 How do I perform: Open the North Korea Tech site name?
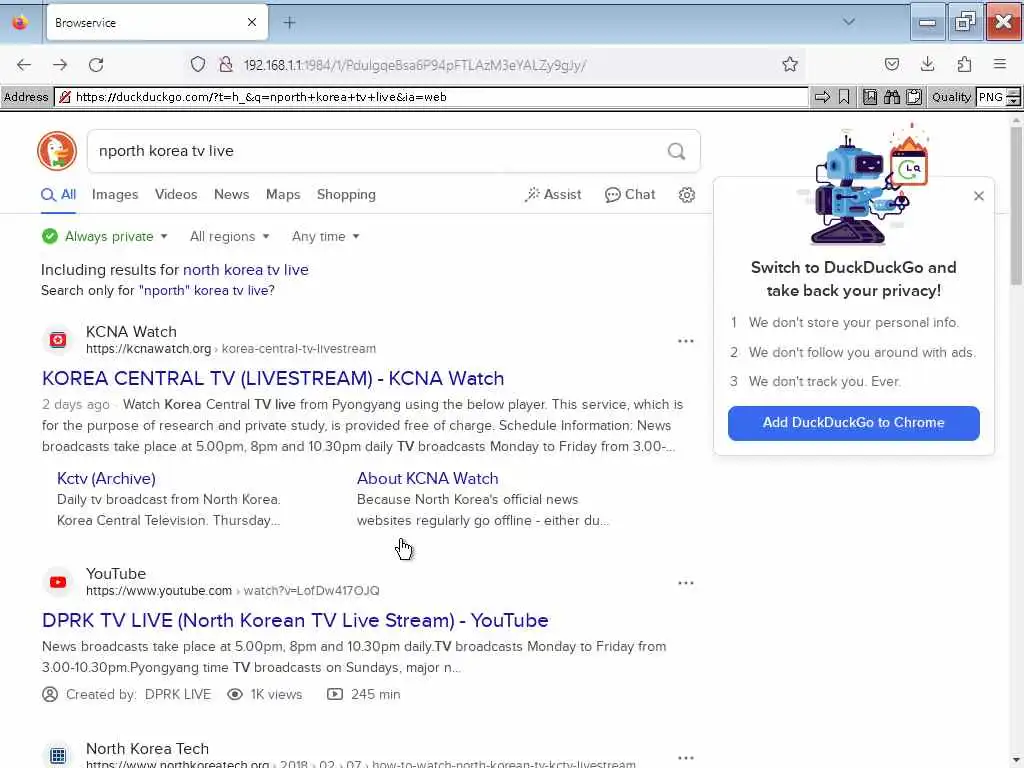coord(147,748)
